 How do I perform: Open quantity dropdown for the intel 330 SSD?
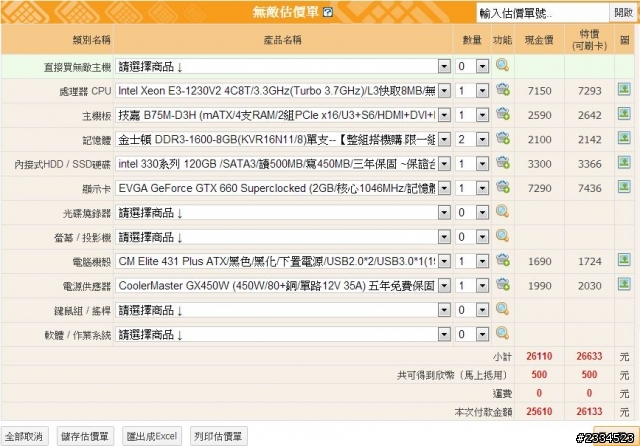tap(482, 164)
